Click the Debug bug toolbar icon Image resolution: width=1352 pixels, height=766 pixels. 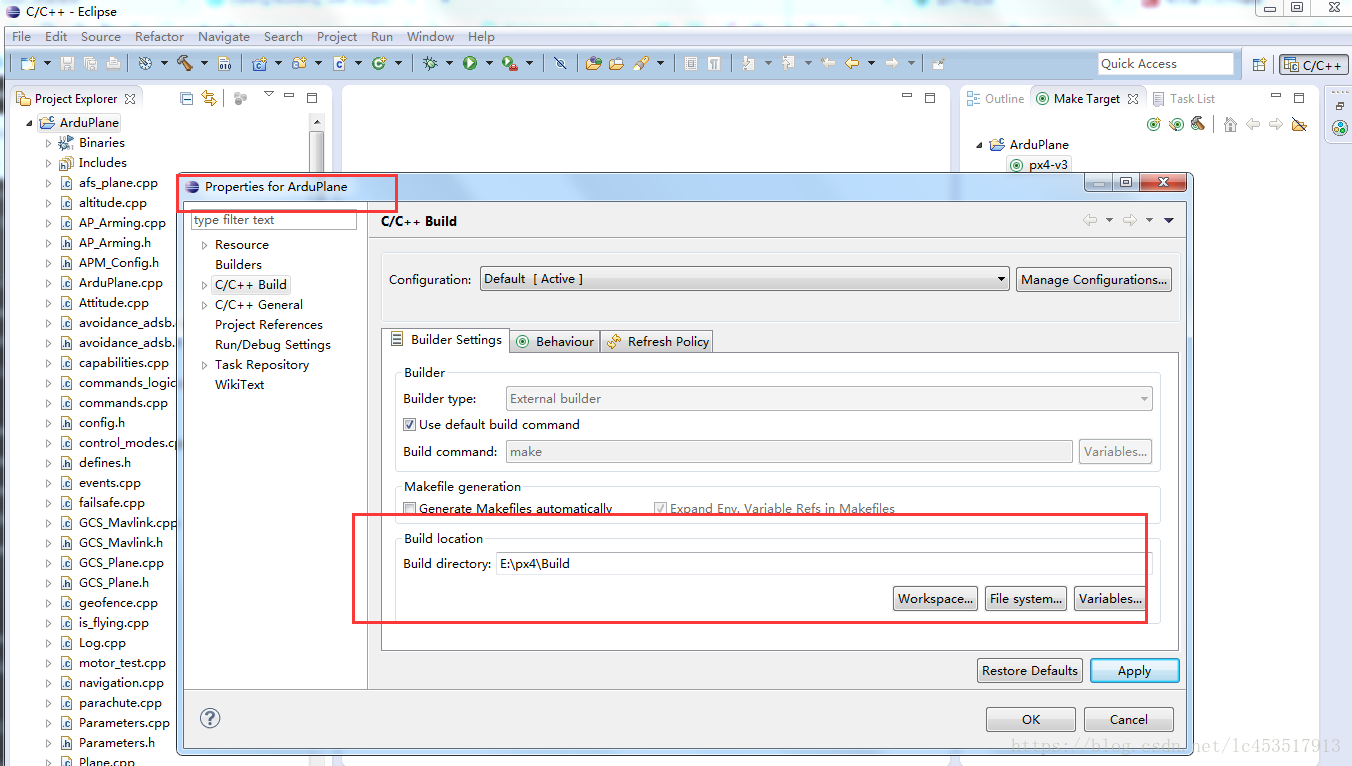(430, 63)
